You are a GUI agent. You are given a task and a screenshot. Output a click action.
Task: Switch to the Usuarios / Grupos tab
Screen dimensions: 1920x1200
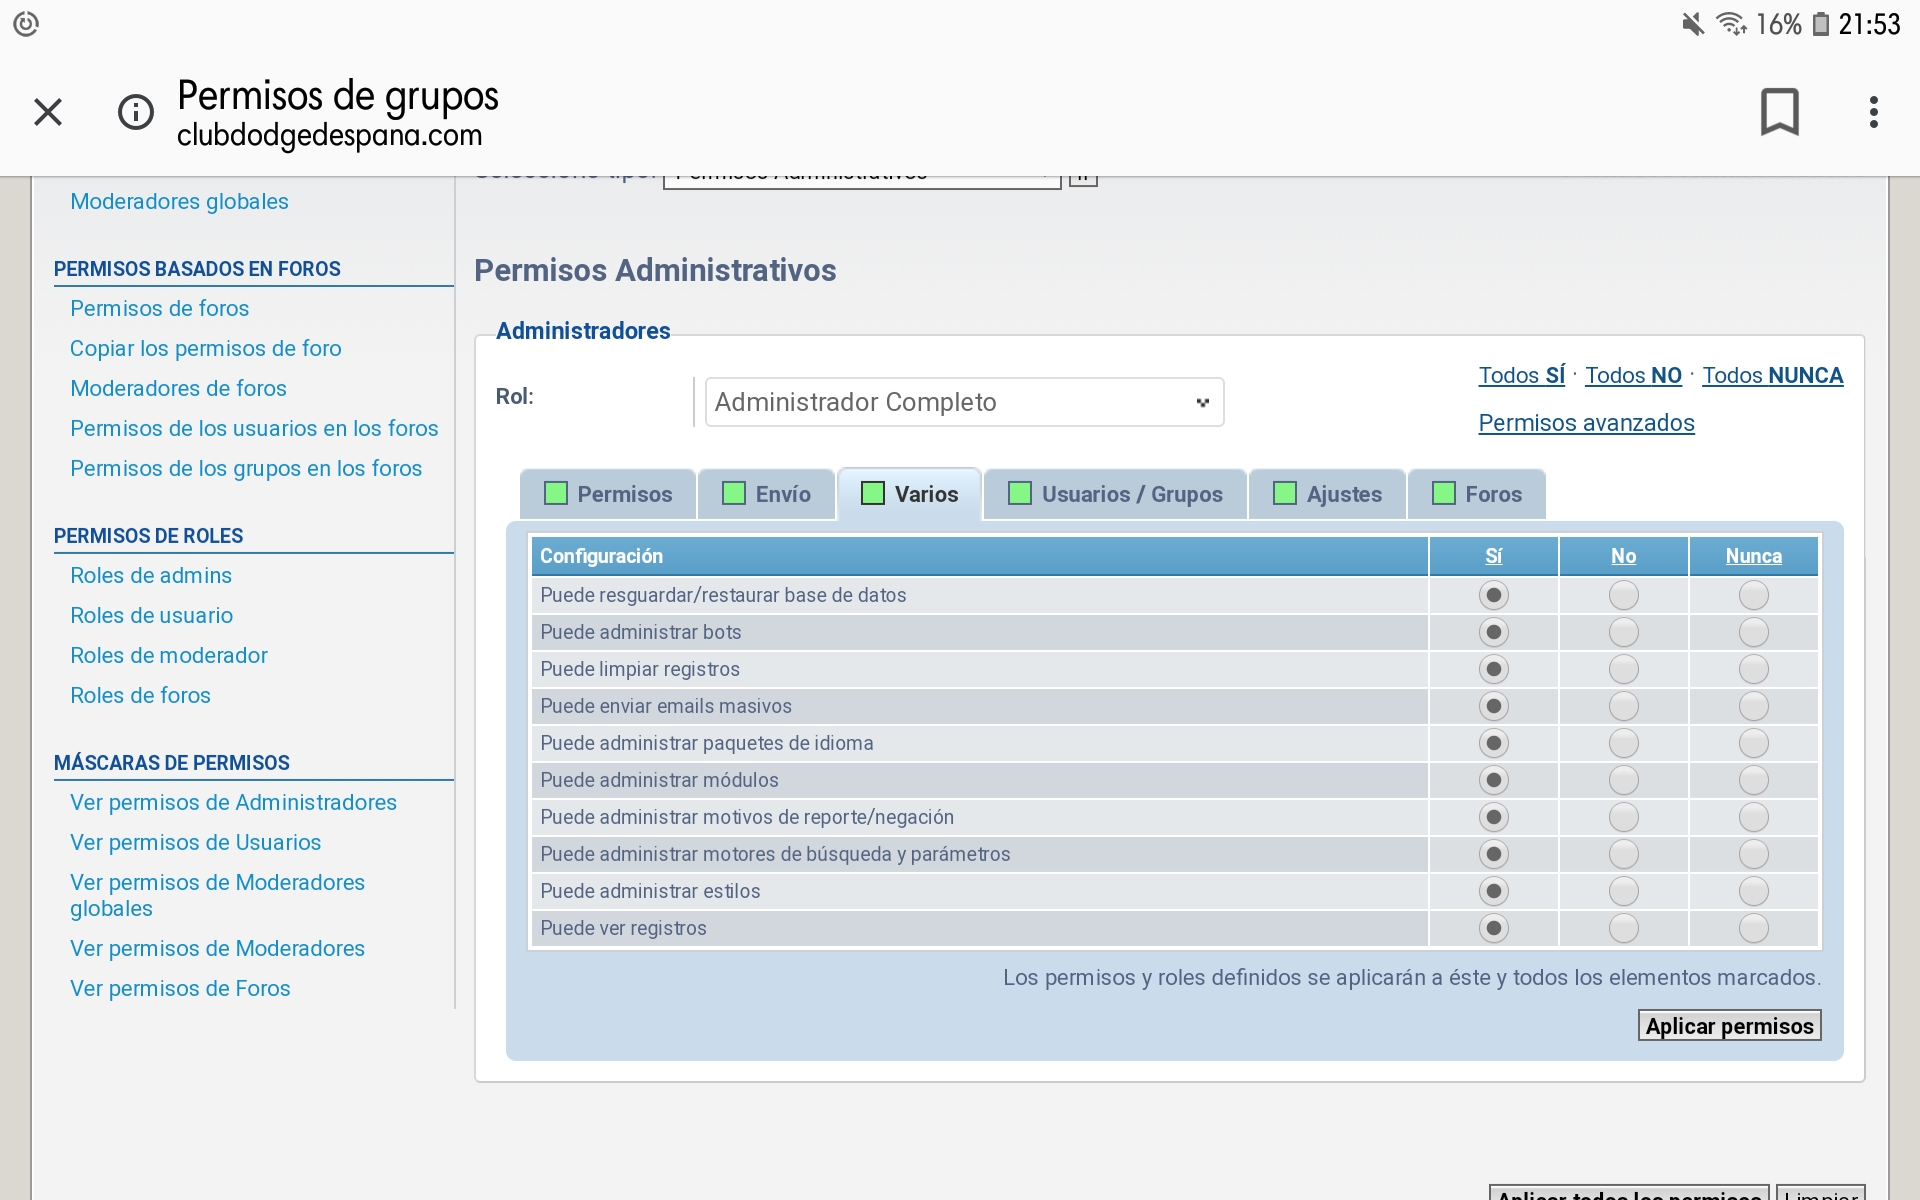tap(1131, 494)
